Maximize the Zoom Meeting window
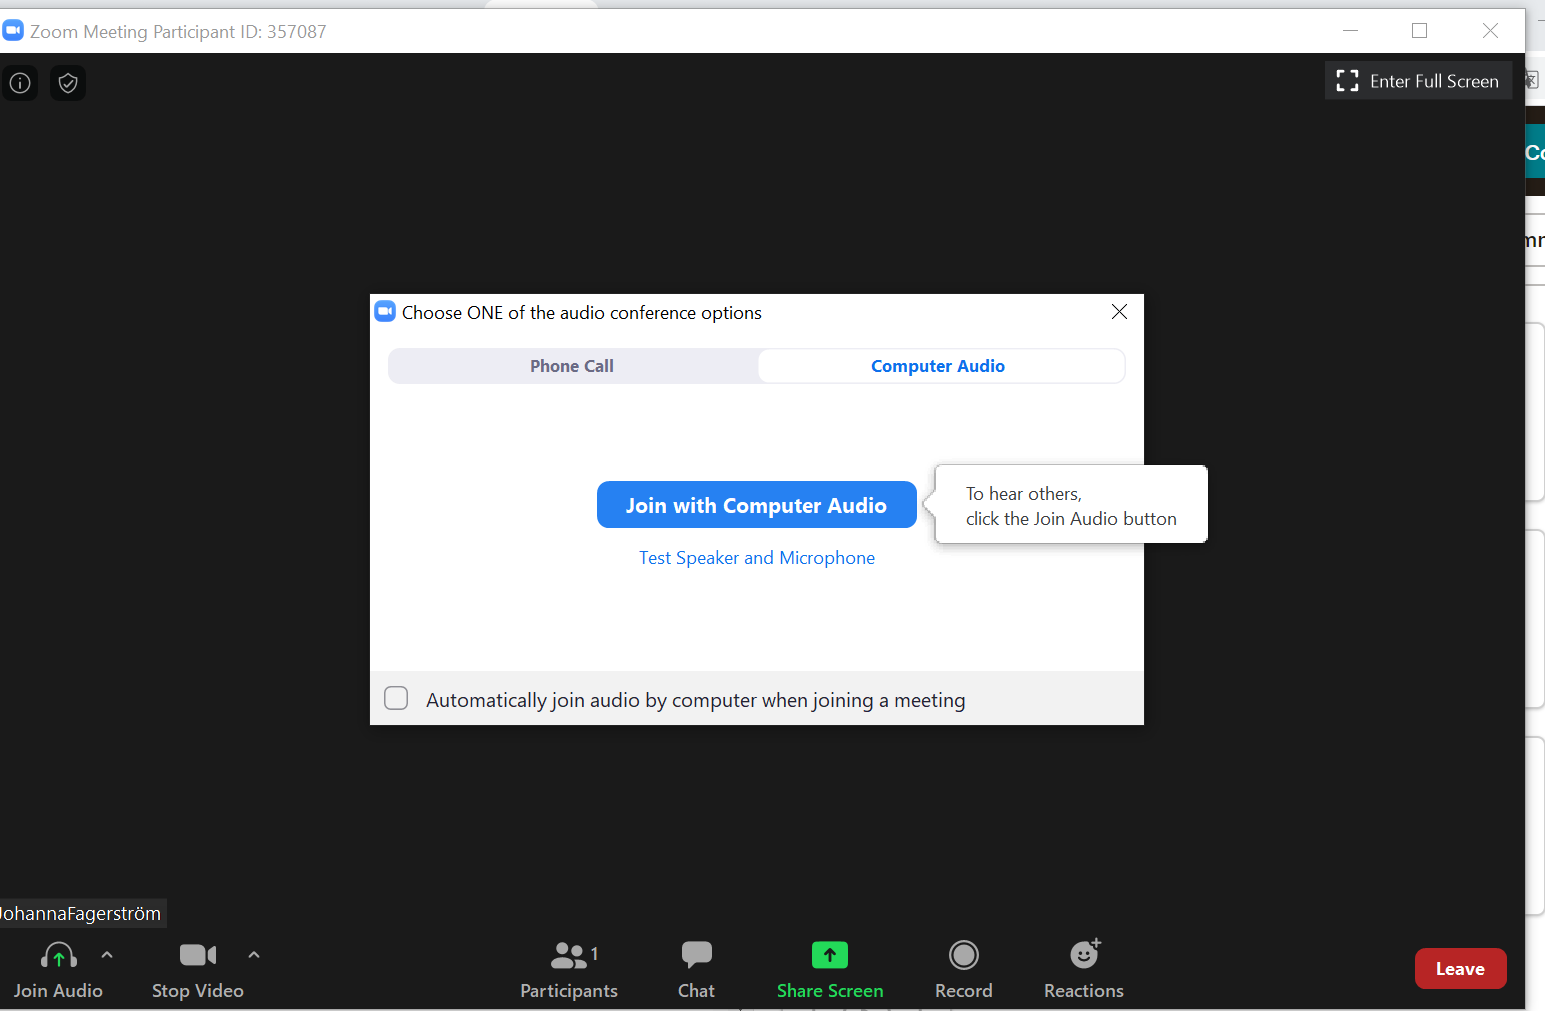This screenshot has width=1545, height=1011. (x=1419, y=31)
